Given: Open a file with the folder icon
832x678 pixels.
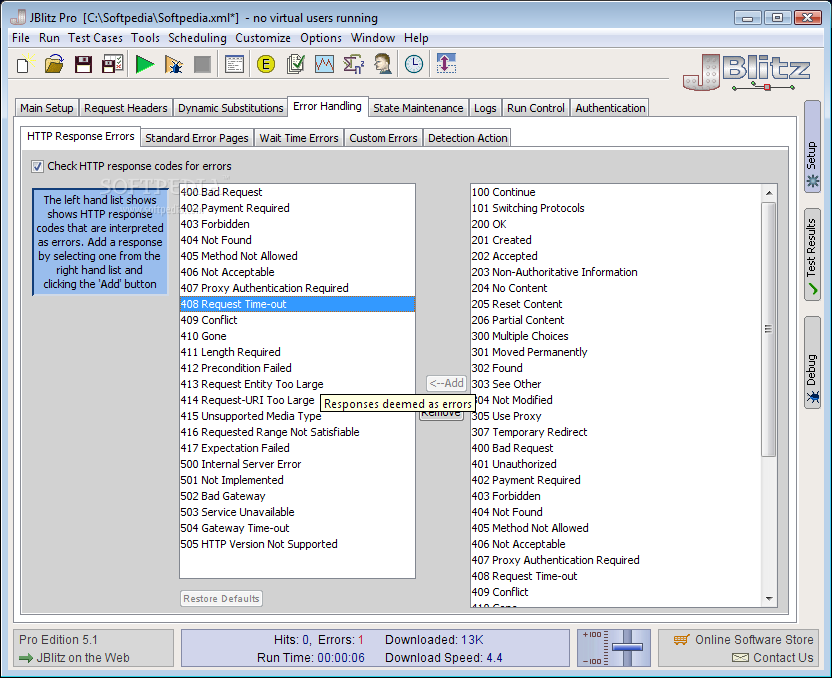Looking at the screenshot, I should [x=54, y=65].
